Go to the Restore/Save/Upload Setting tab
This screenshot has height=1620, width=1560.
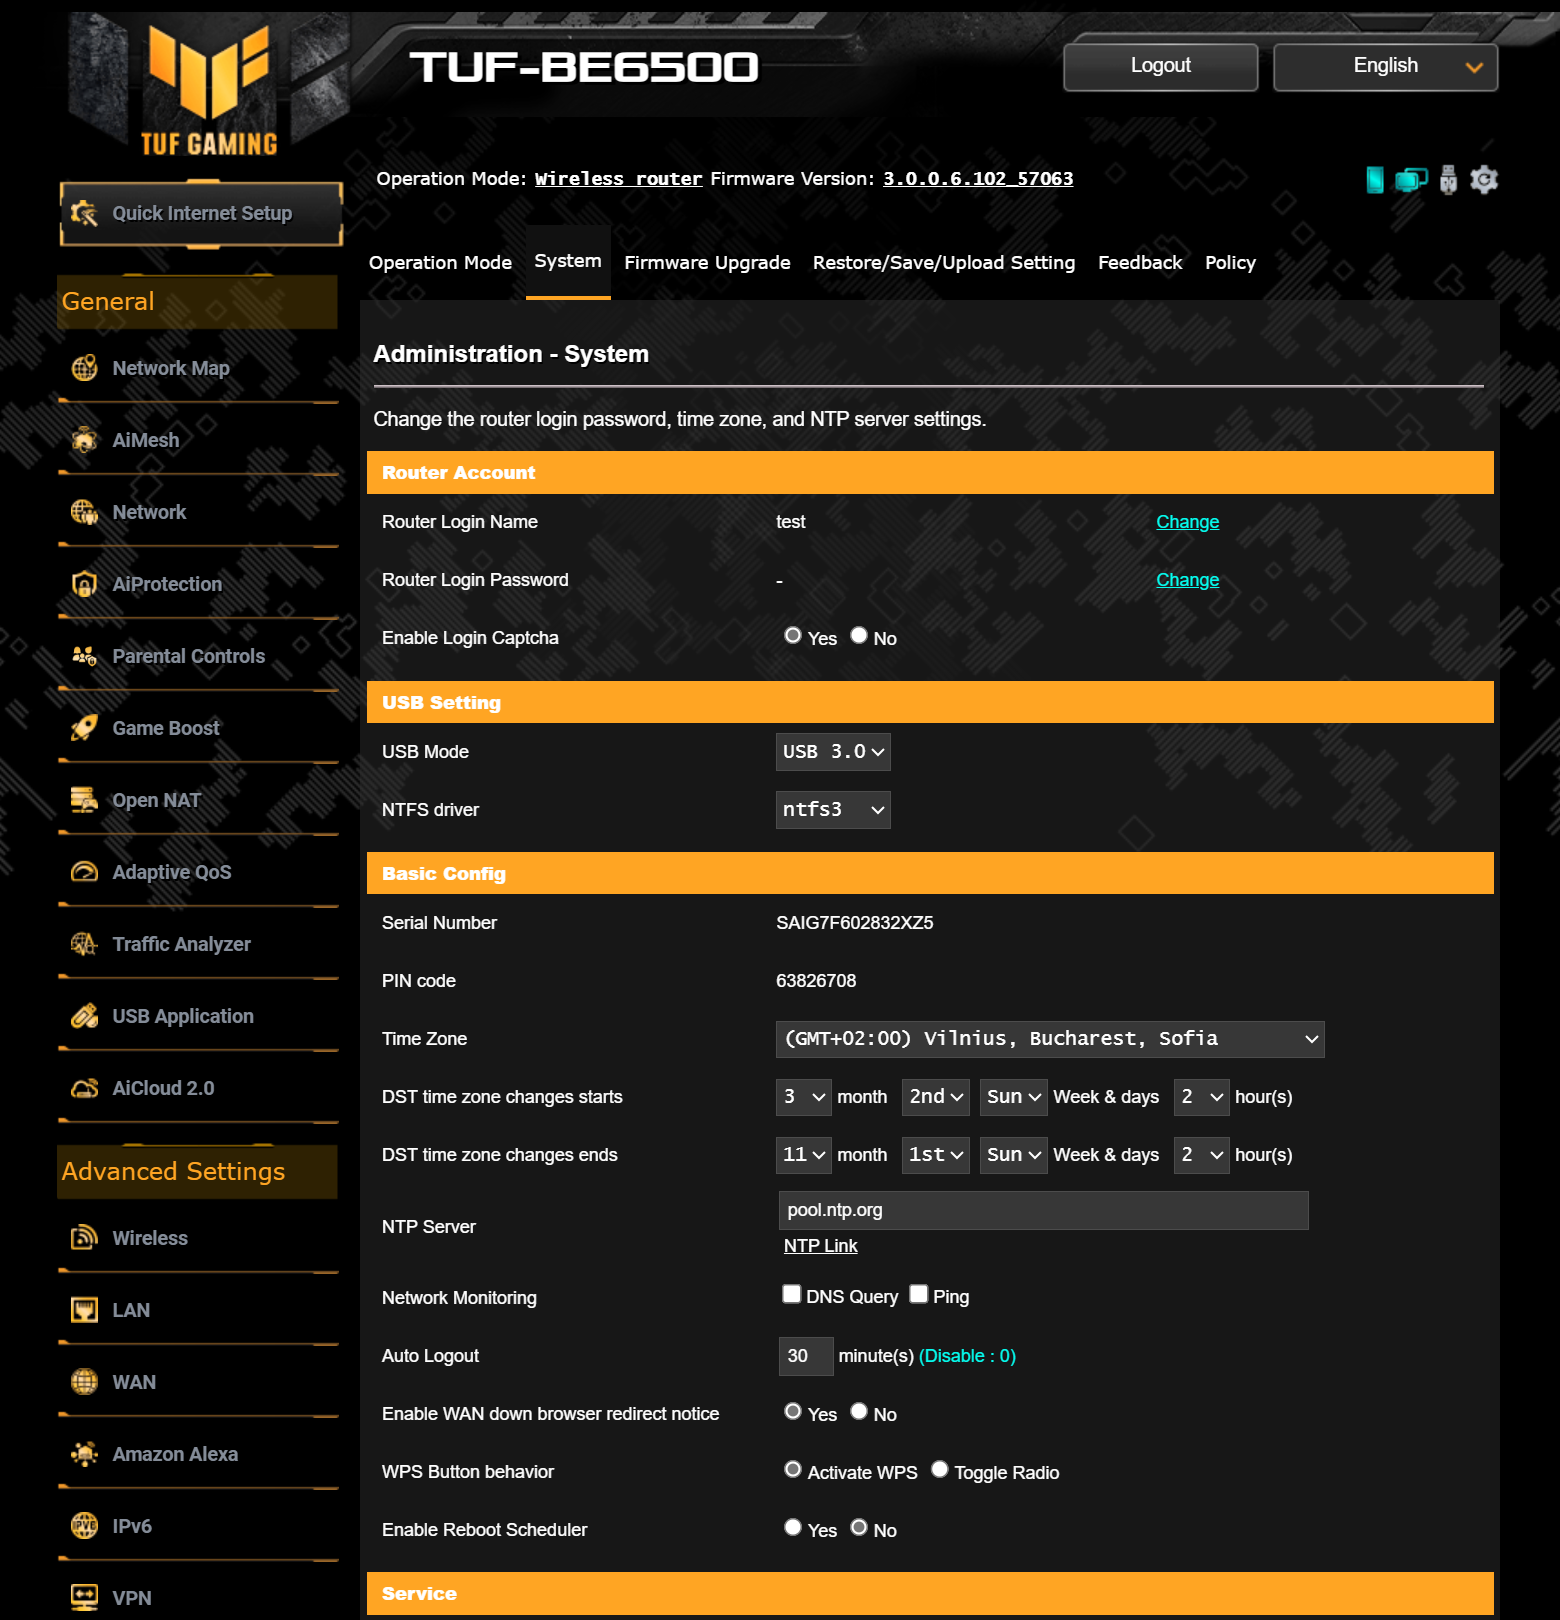click(x=944, y=263)
